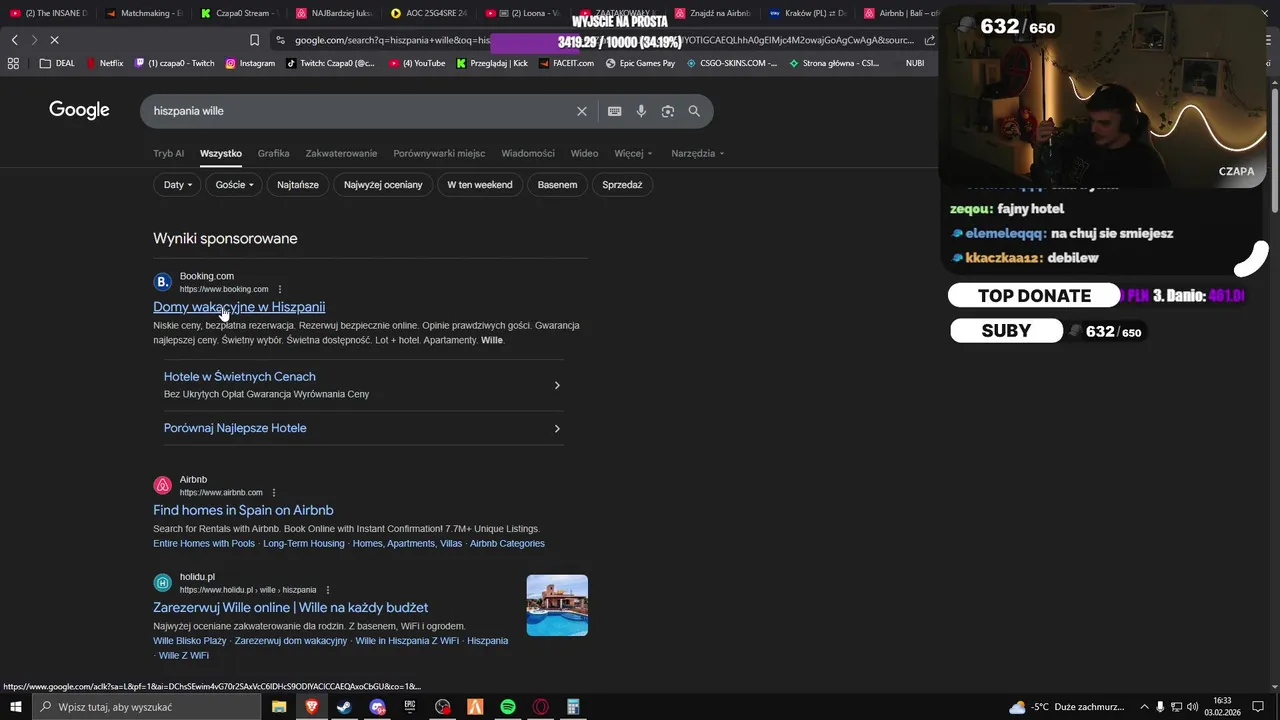This screenshot has height=720, width=1280.
Task: Click the Airbnb favicon
Action: coord(162,485)
